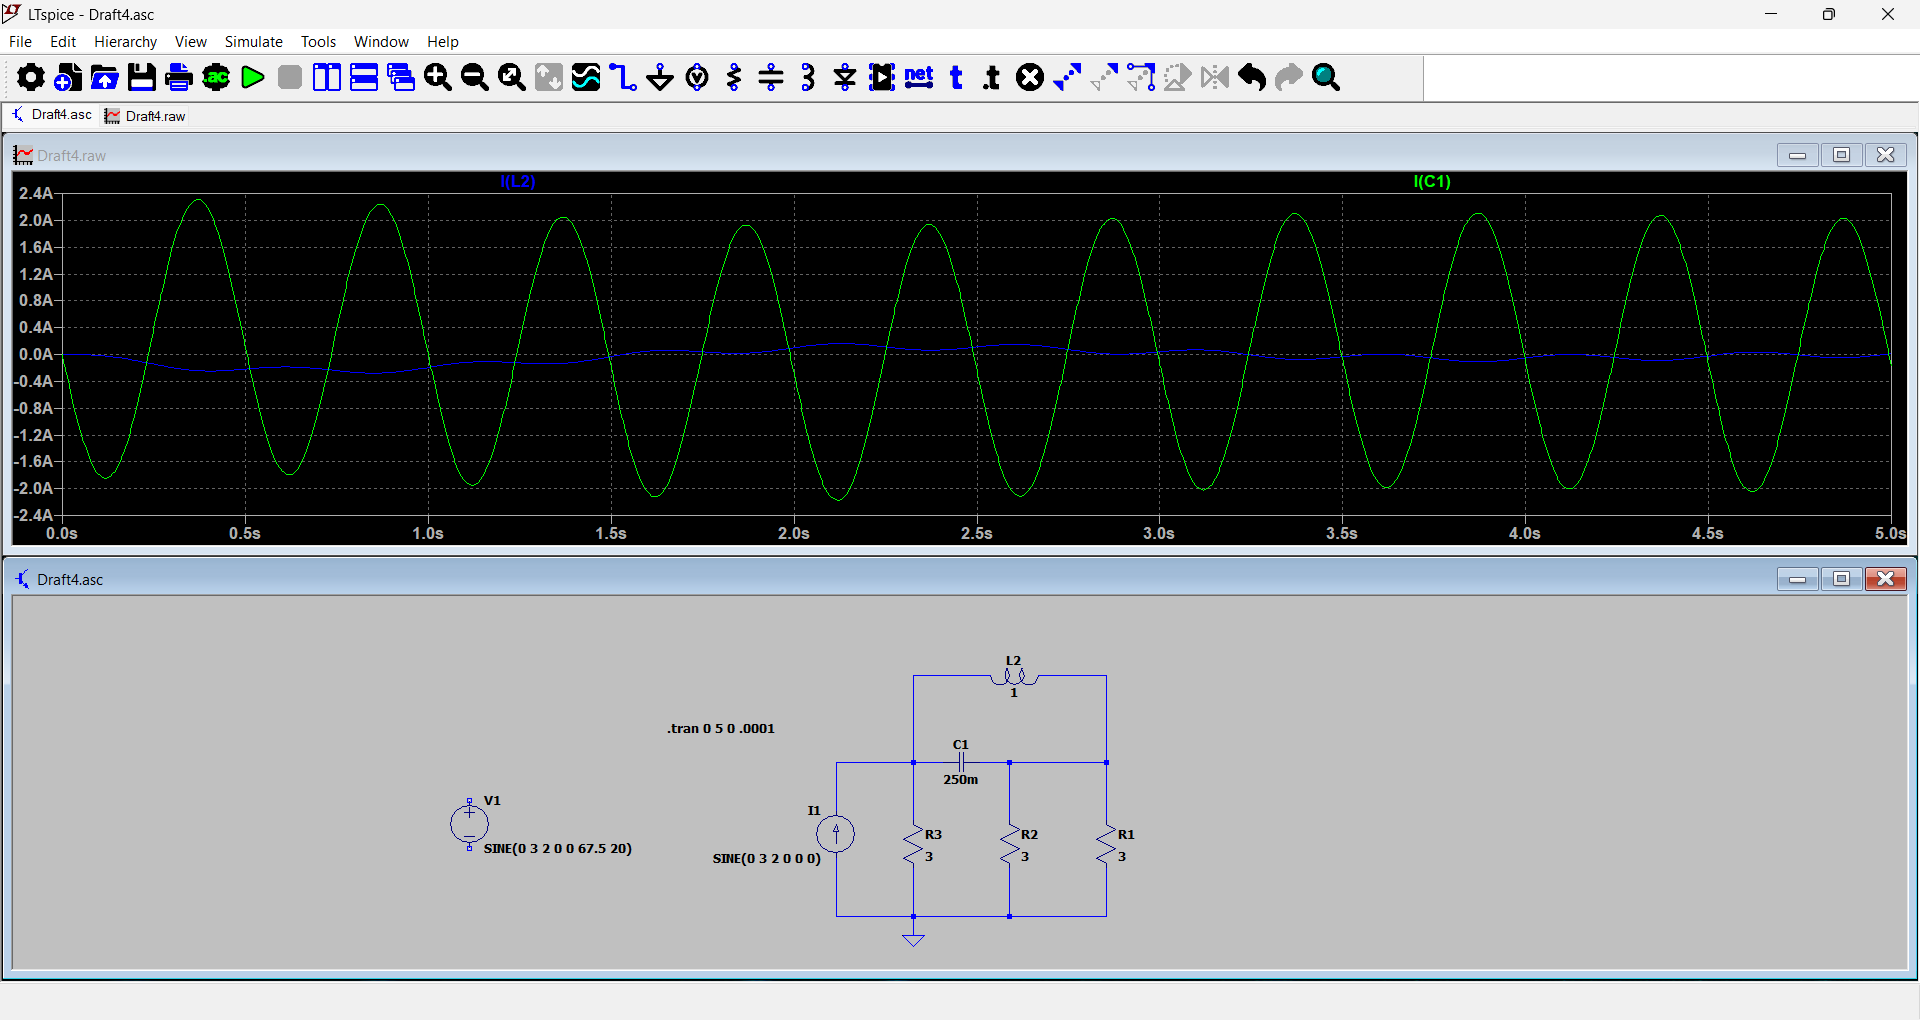Place a ground symbol from the toolbar

pyautogui.click(x=660, y=77)
